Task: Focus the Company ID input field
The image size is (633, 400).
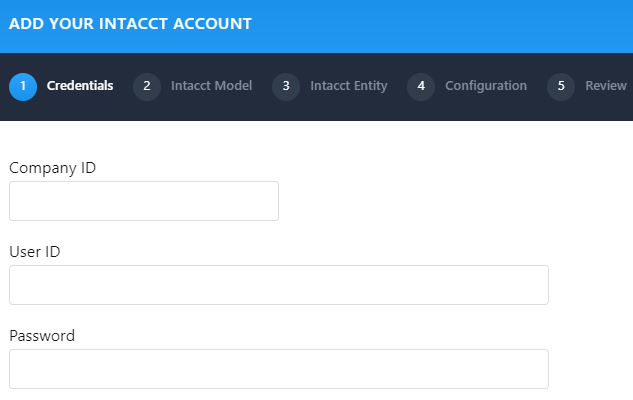Action: [x=144, y=201]
